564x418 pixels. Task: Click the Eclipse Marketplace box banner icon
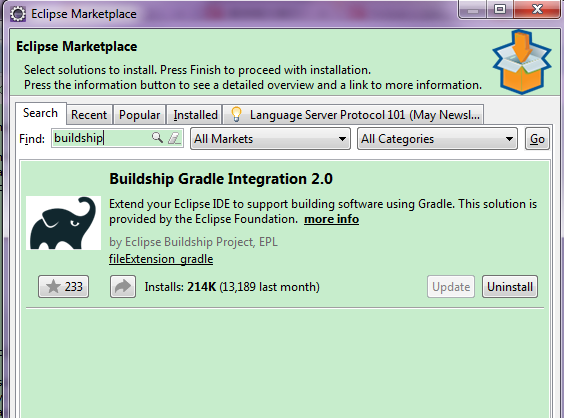click(x=521, y=62)
